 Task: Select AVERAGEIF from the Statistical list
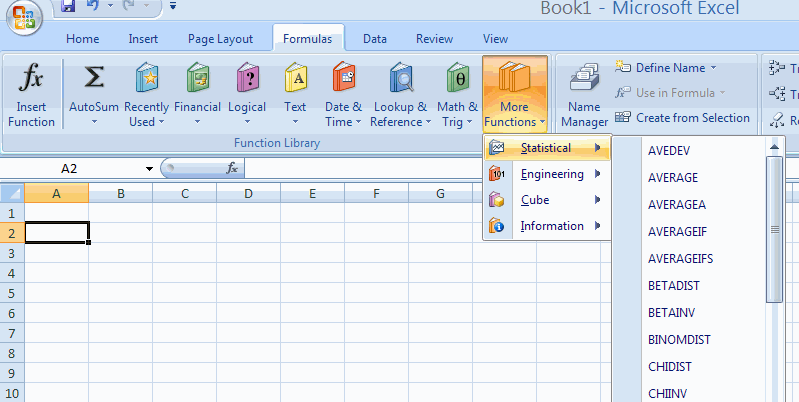tap(680, 231)
